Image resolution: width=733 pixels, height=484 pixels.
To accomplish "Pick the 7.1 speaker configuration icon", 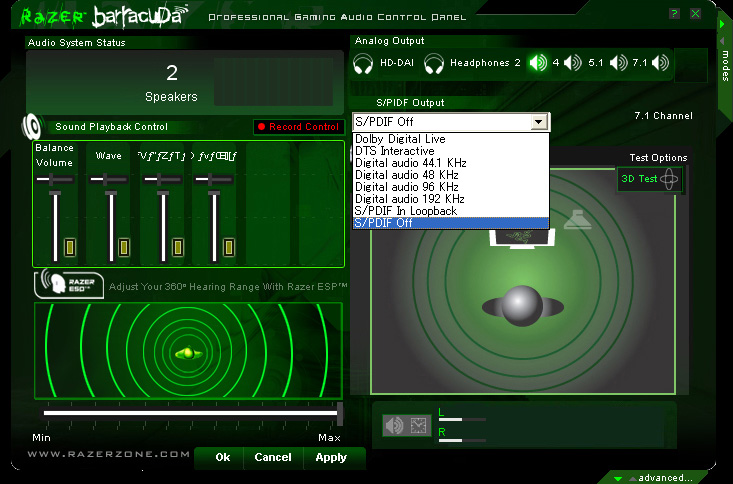I will tap(660, 64).
